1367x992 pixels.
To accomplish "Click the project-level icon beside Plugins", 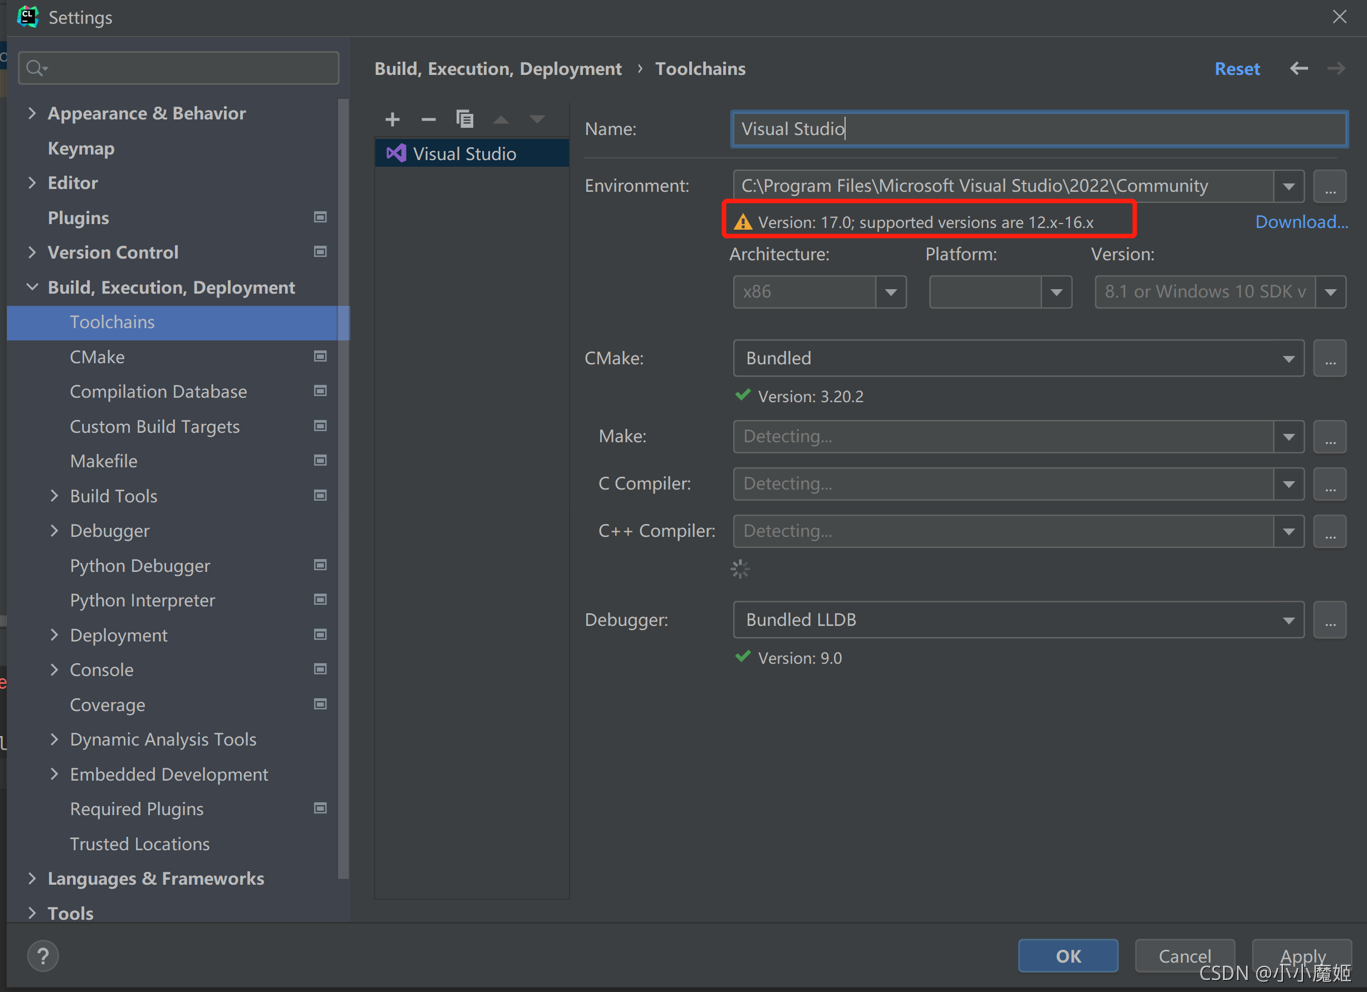I will (320, 217).
